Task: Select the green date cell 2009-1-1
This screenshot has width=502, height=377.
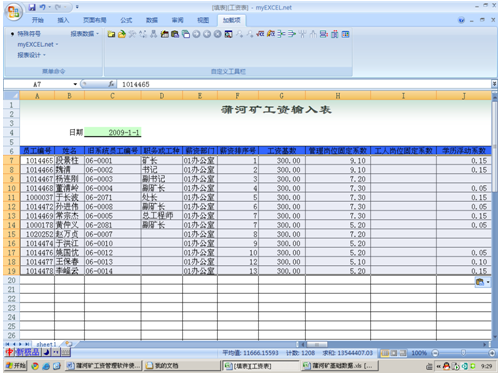Action: tap(113, 132)
